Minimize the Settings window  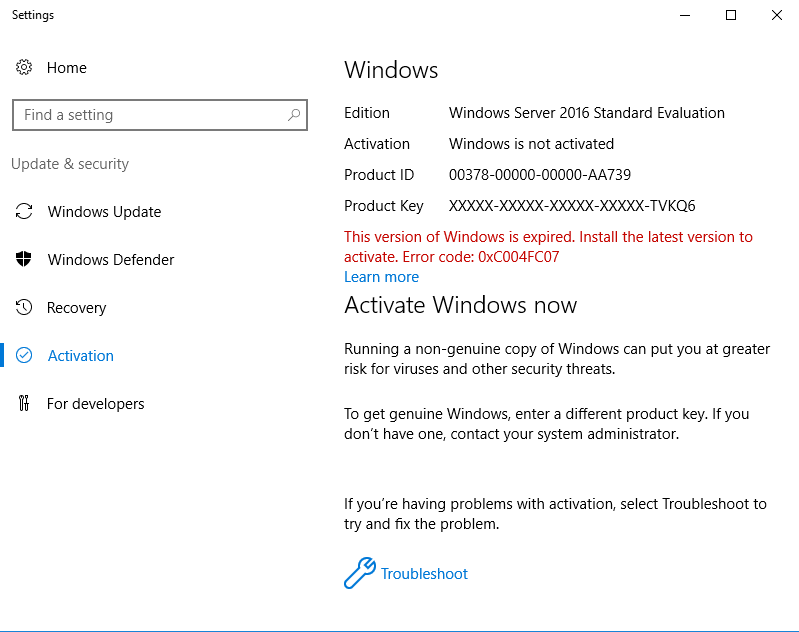click(685, 15)
